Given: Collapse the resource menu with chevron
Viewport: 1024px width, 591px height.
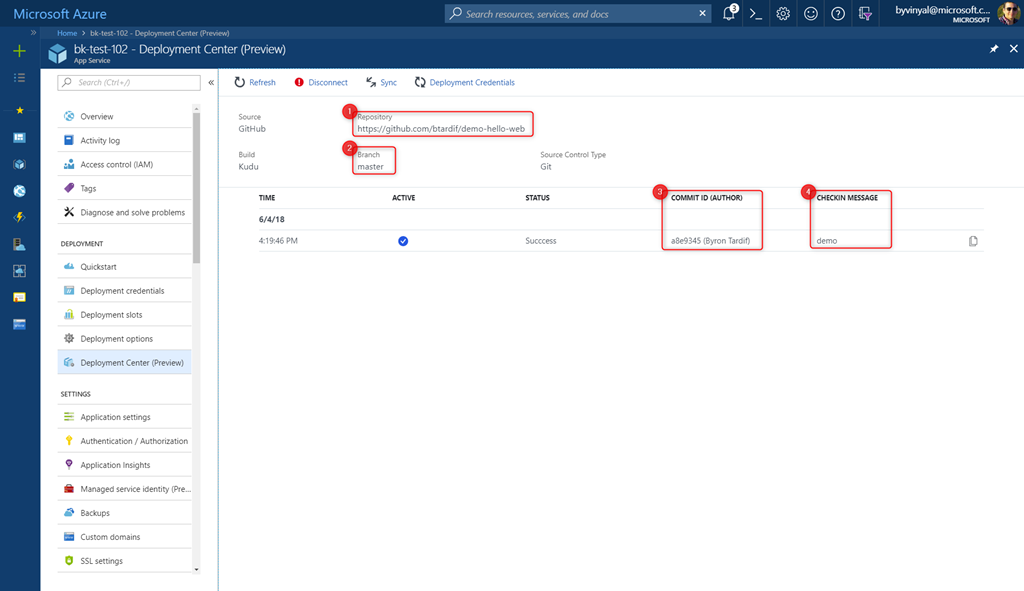Looking at the screenshot, I should (211, 83).
